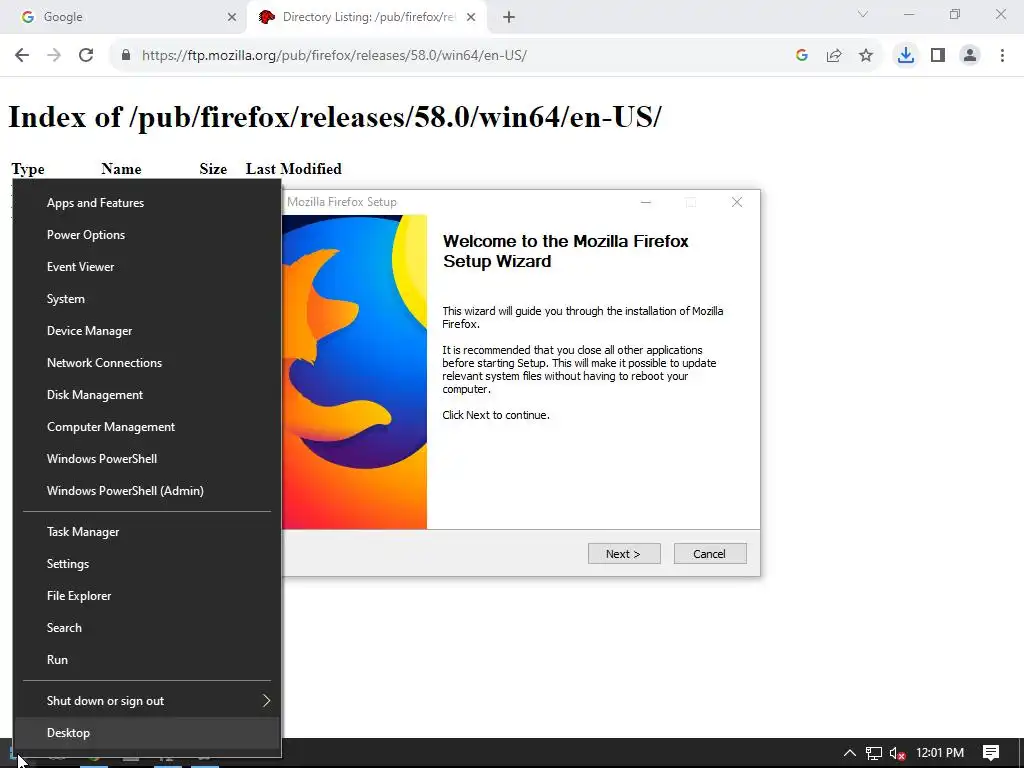Open Apps and Features

pyautogui.click(x=148, y=203)
